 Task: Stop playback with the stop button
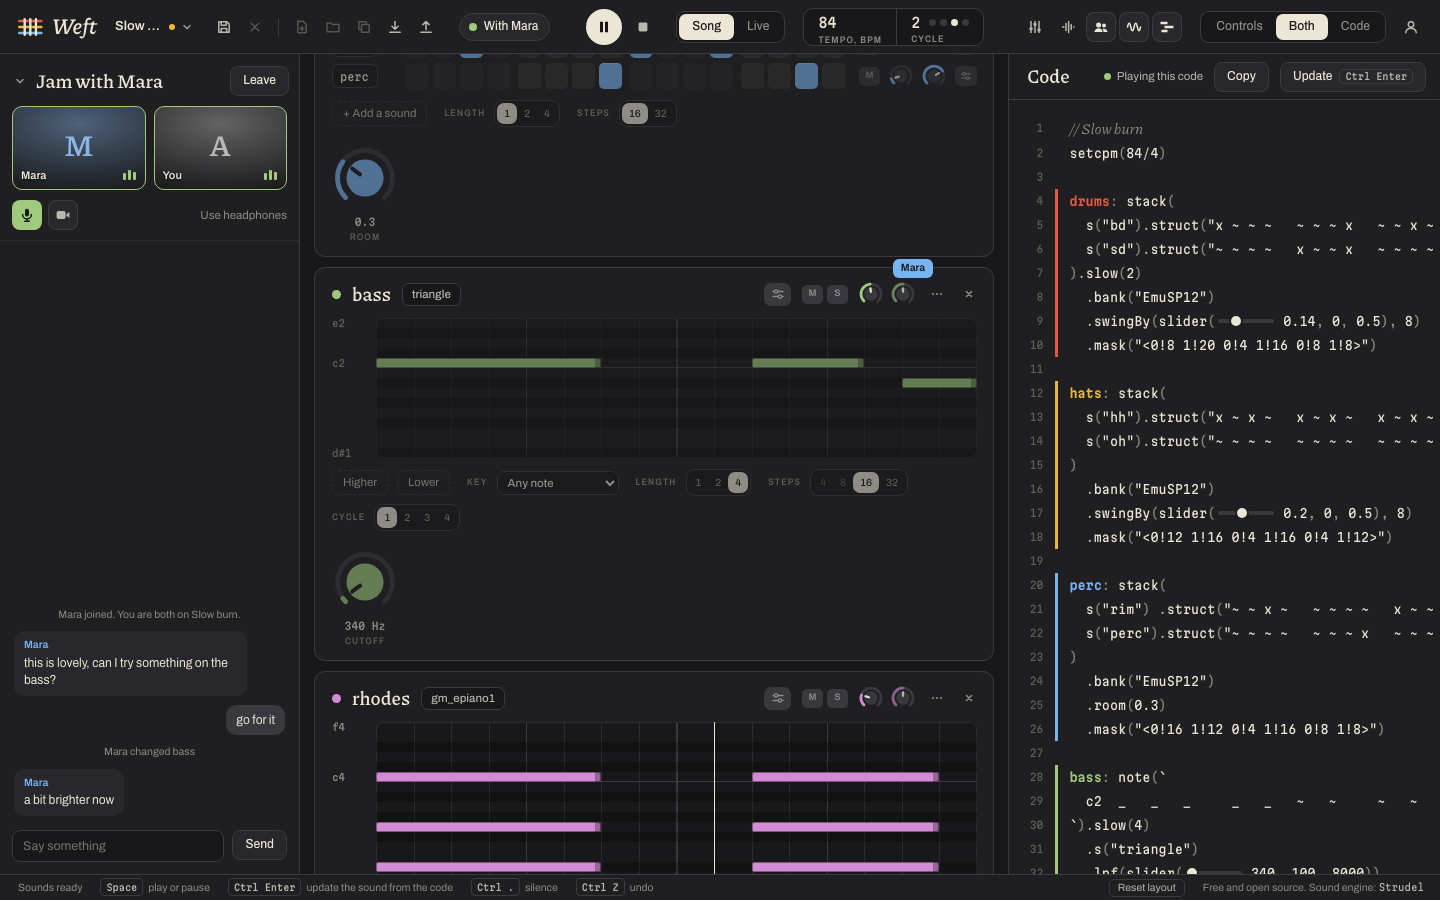pos(643,27)
